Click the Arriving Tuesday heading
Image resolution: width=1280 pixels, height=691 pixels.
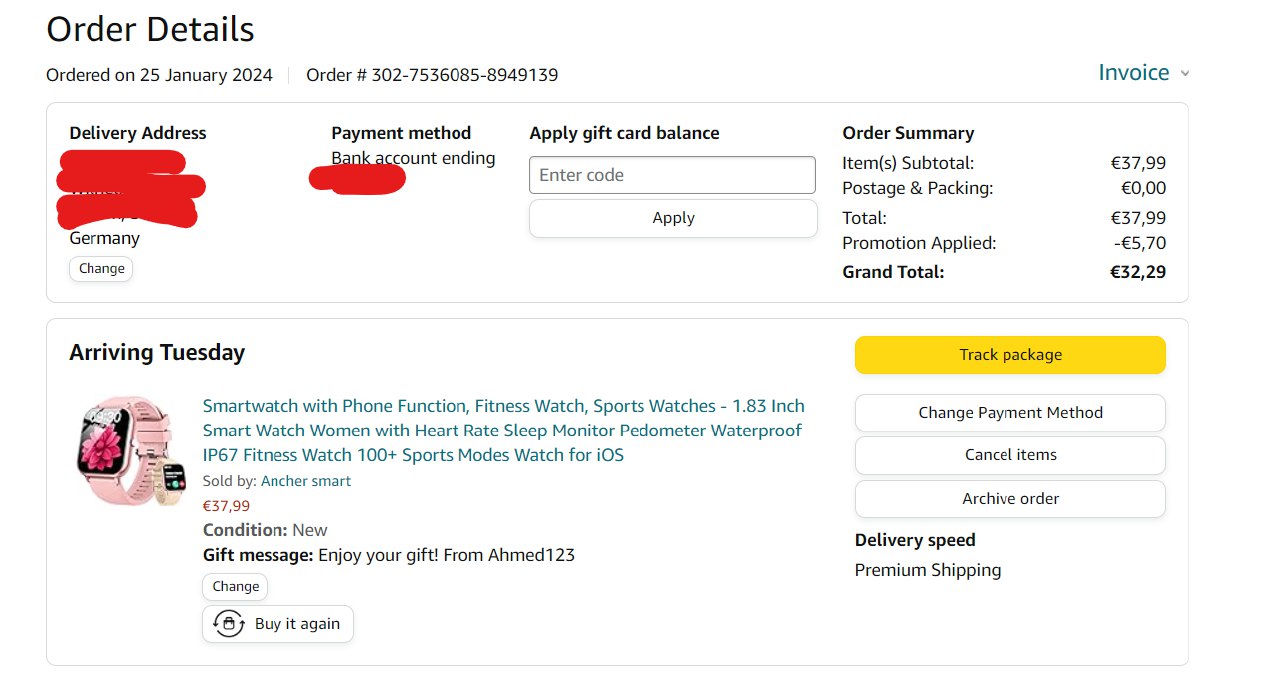pos(157,353)
